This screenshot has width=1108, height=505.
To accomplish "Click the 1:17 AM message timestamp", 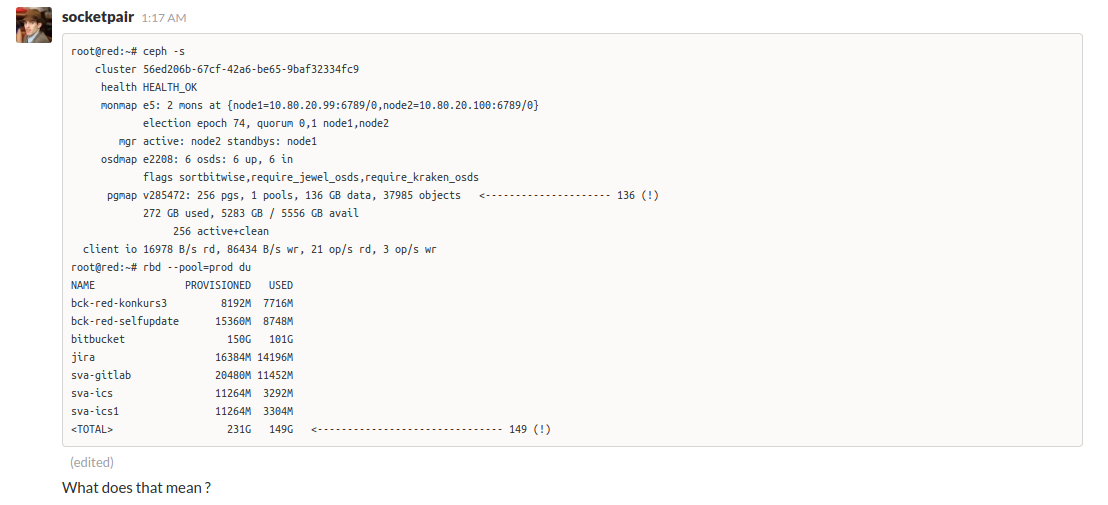I will pos(164,18).
